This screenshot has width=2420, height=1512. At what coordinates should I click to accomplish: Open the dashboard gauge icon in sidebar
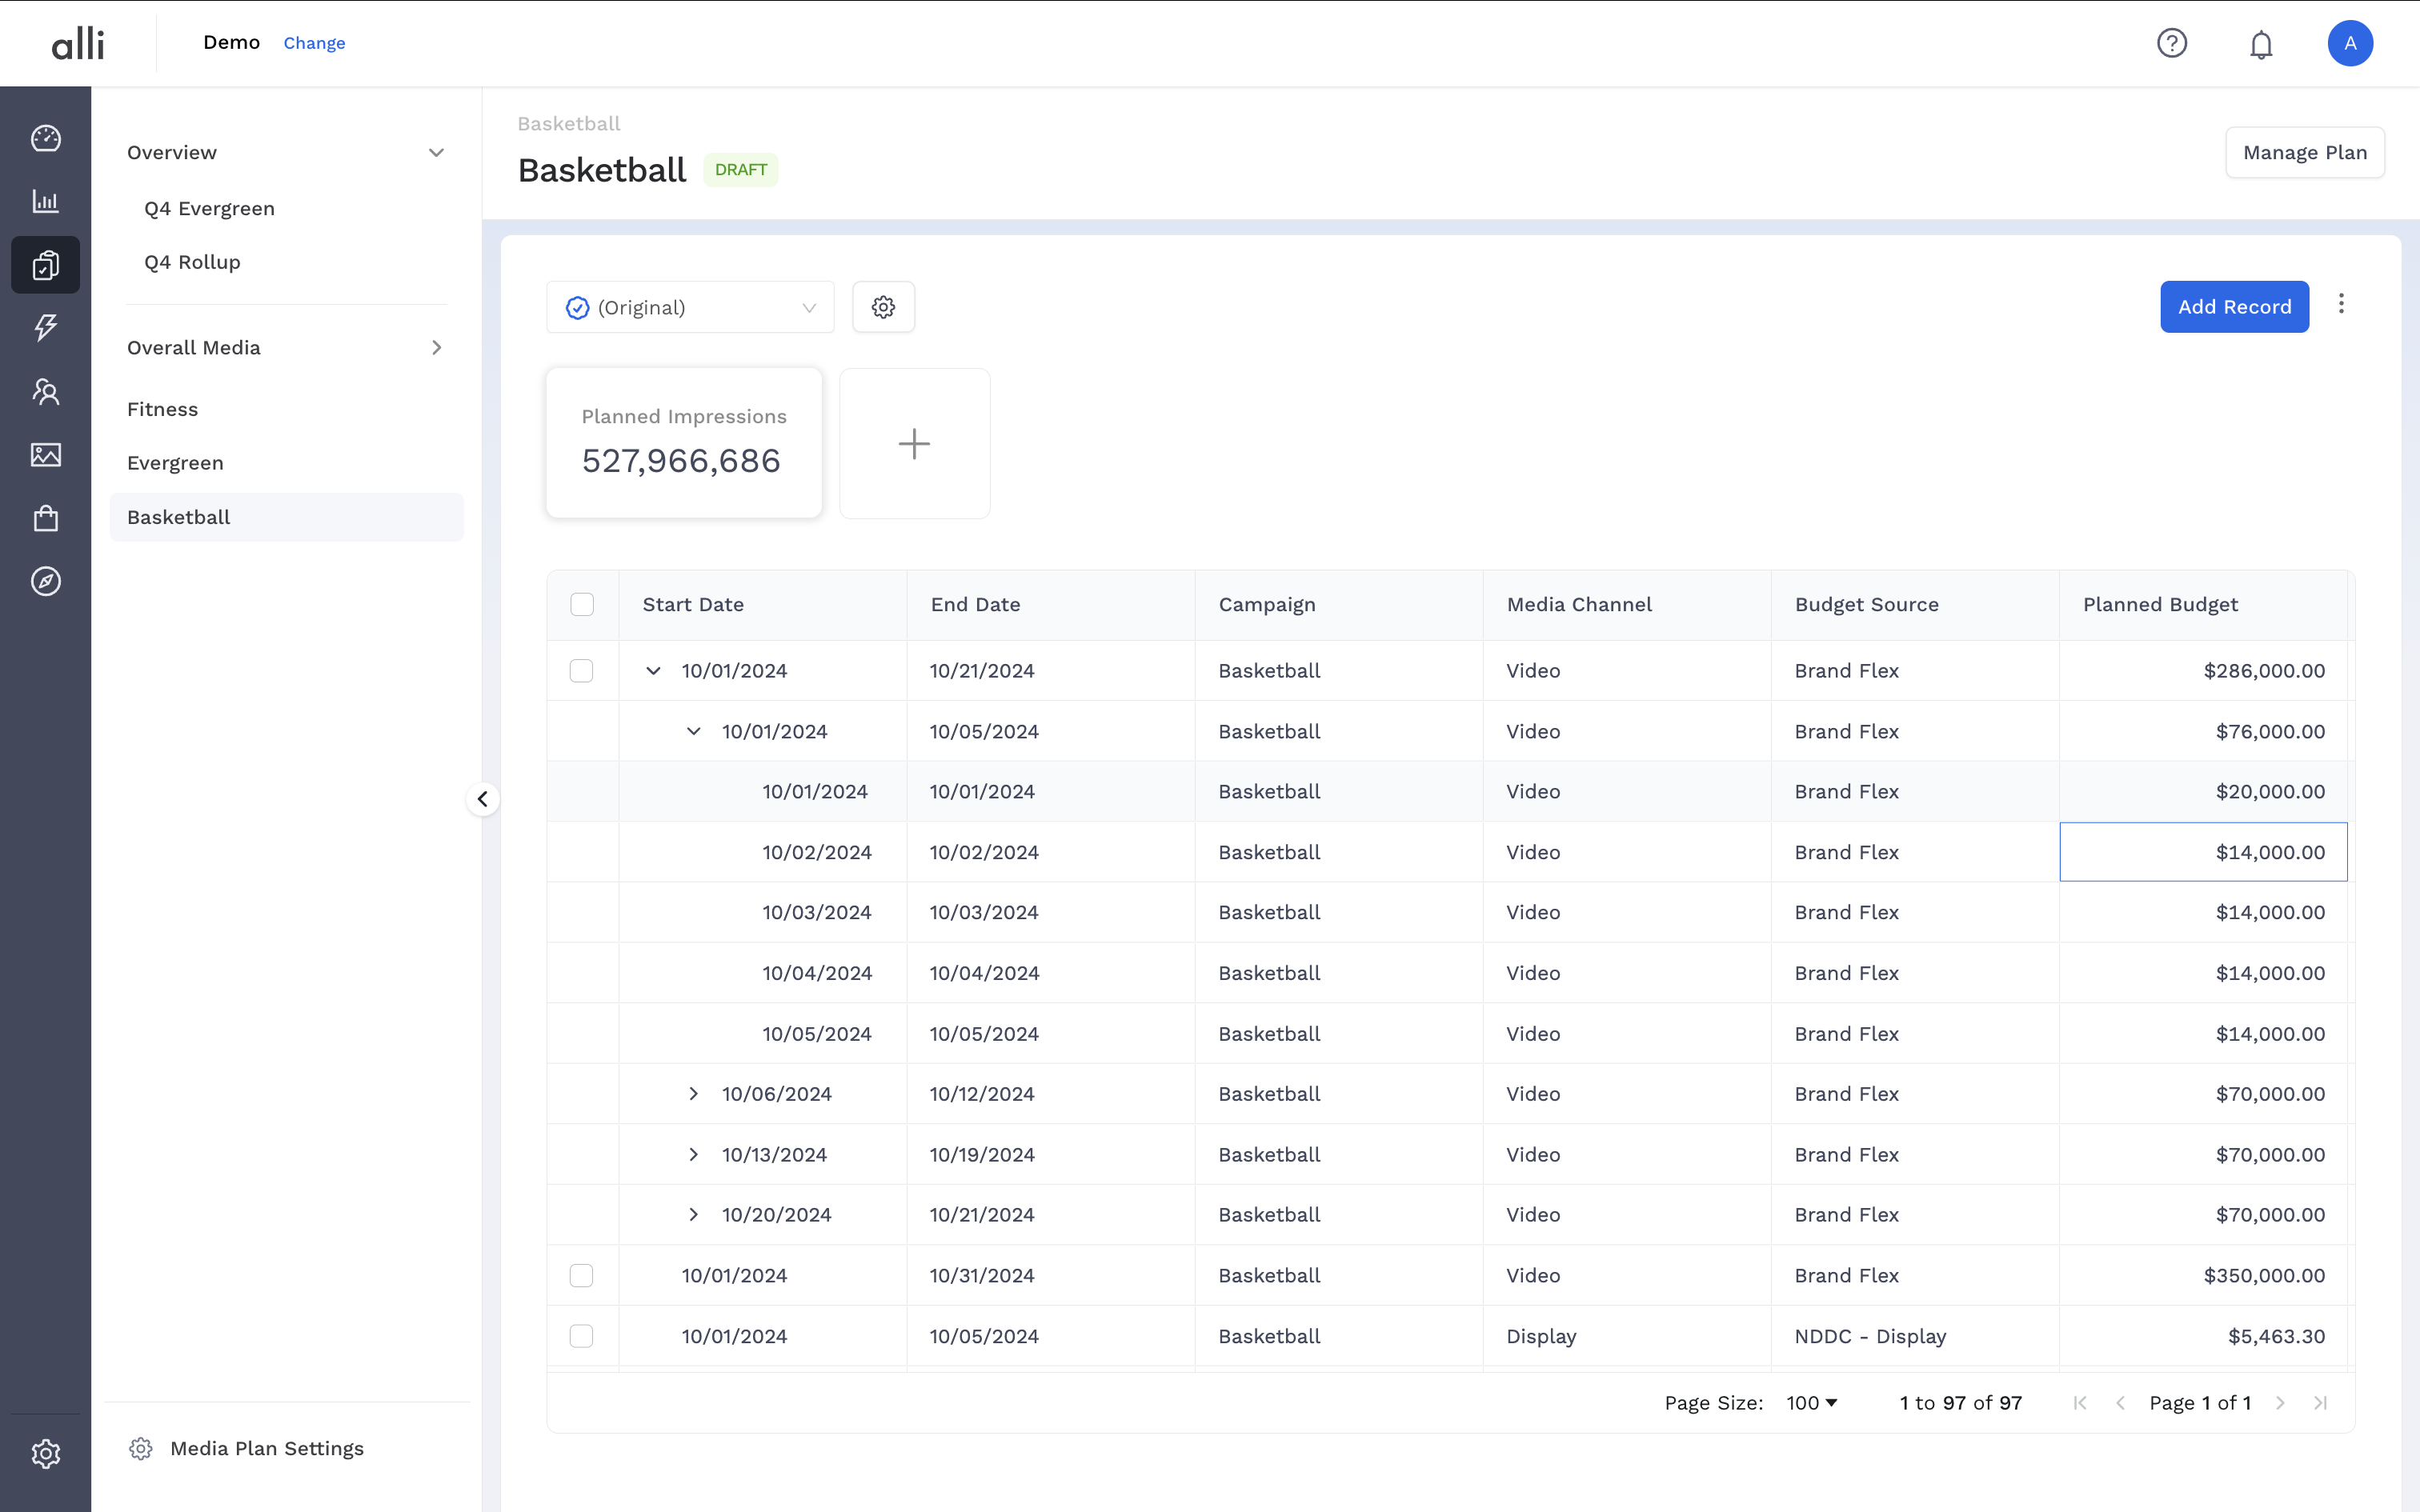pyautogui.click(x=46, y=138)
